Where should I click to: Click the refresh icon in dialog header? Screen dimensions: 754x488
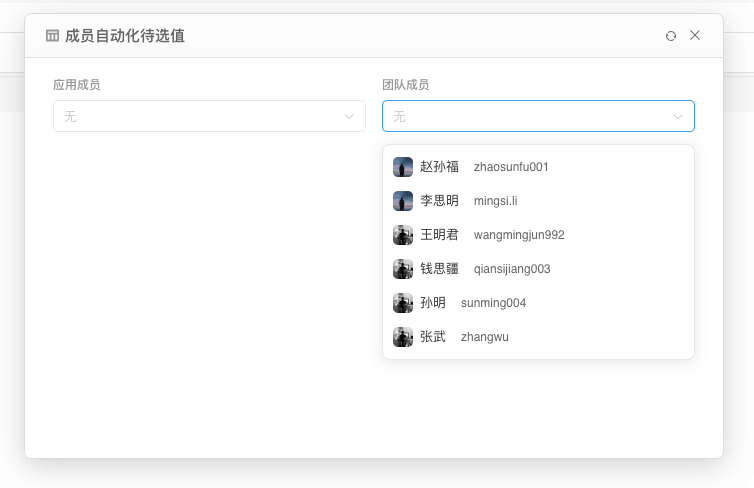(x=671, y=36)
